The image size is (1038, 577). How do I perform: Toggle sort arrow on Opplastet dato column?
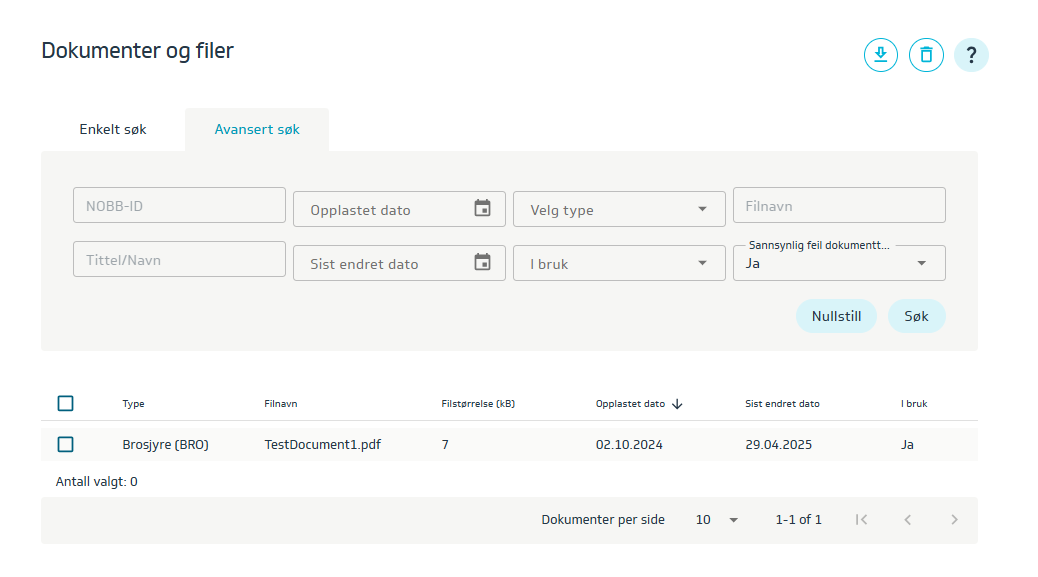pyautogui.click(x=677, y=404)
